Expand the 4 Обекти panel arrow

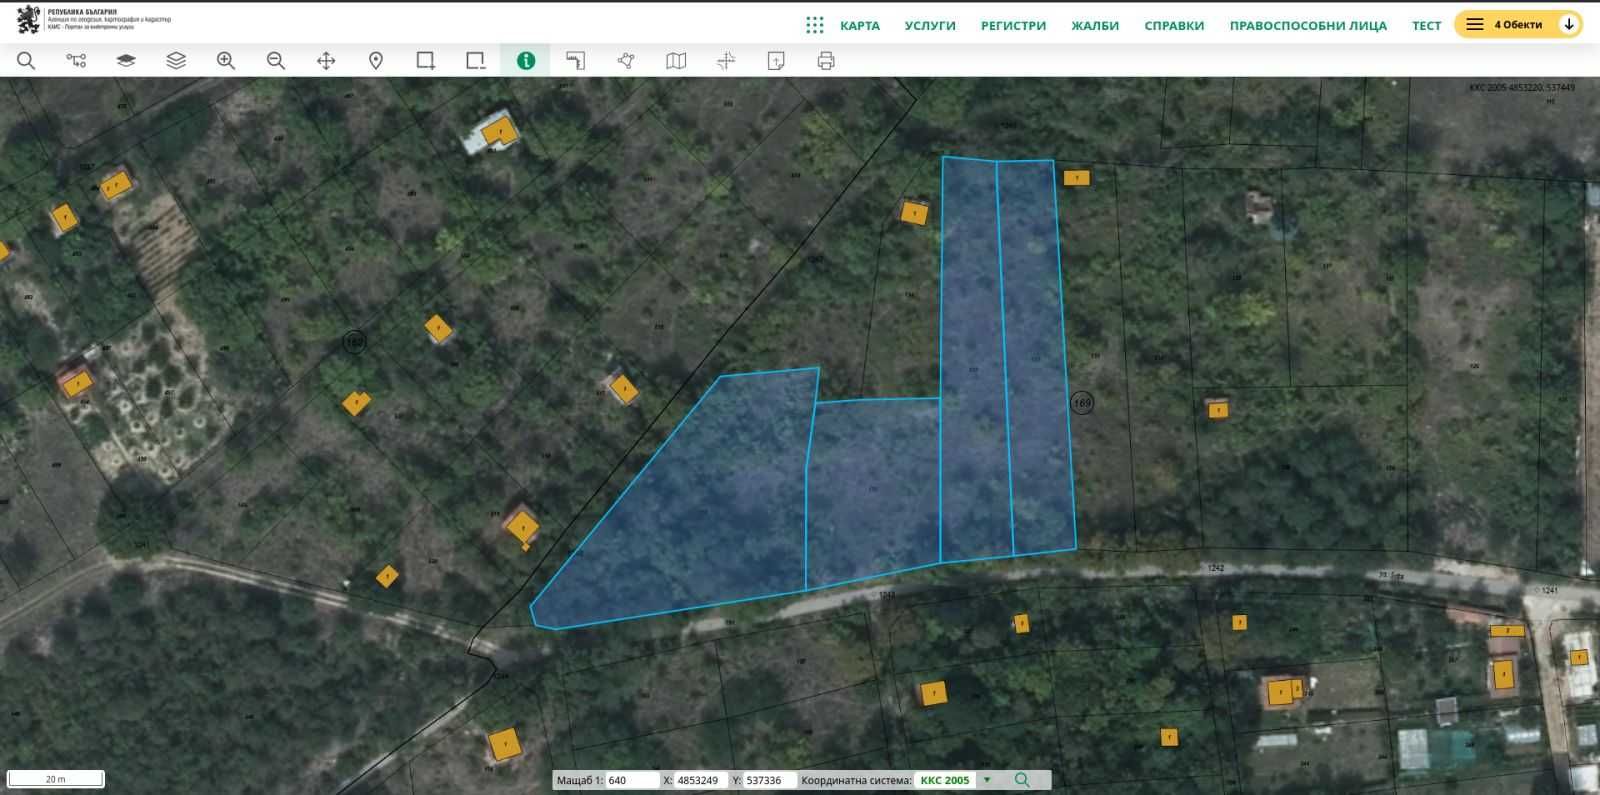(x=1569, y=24)
